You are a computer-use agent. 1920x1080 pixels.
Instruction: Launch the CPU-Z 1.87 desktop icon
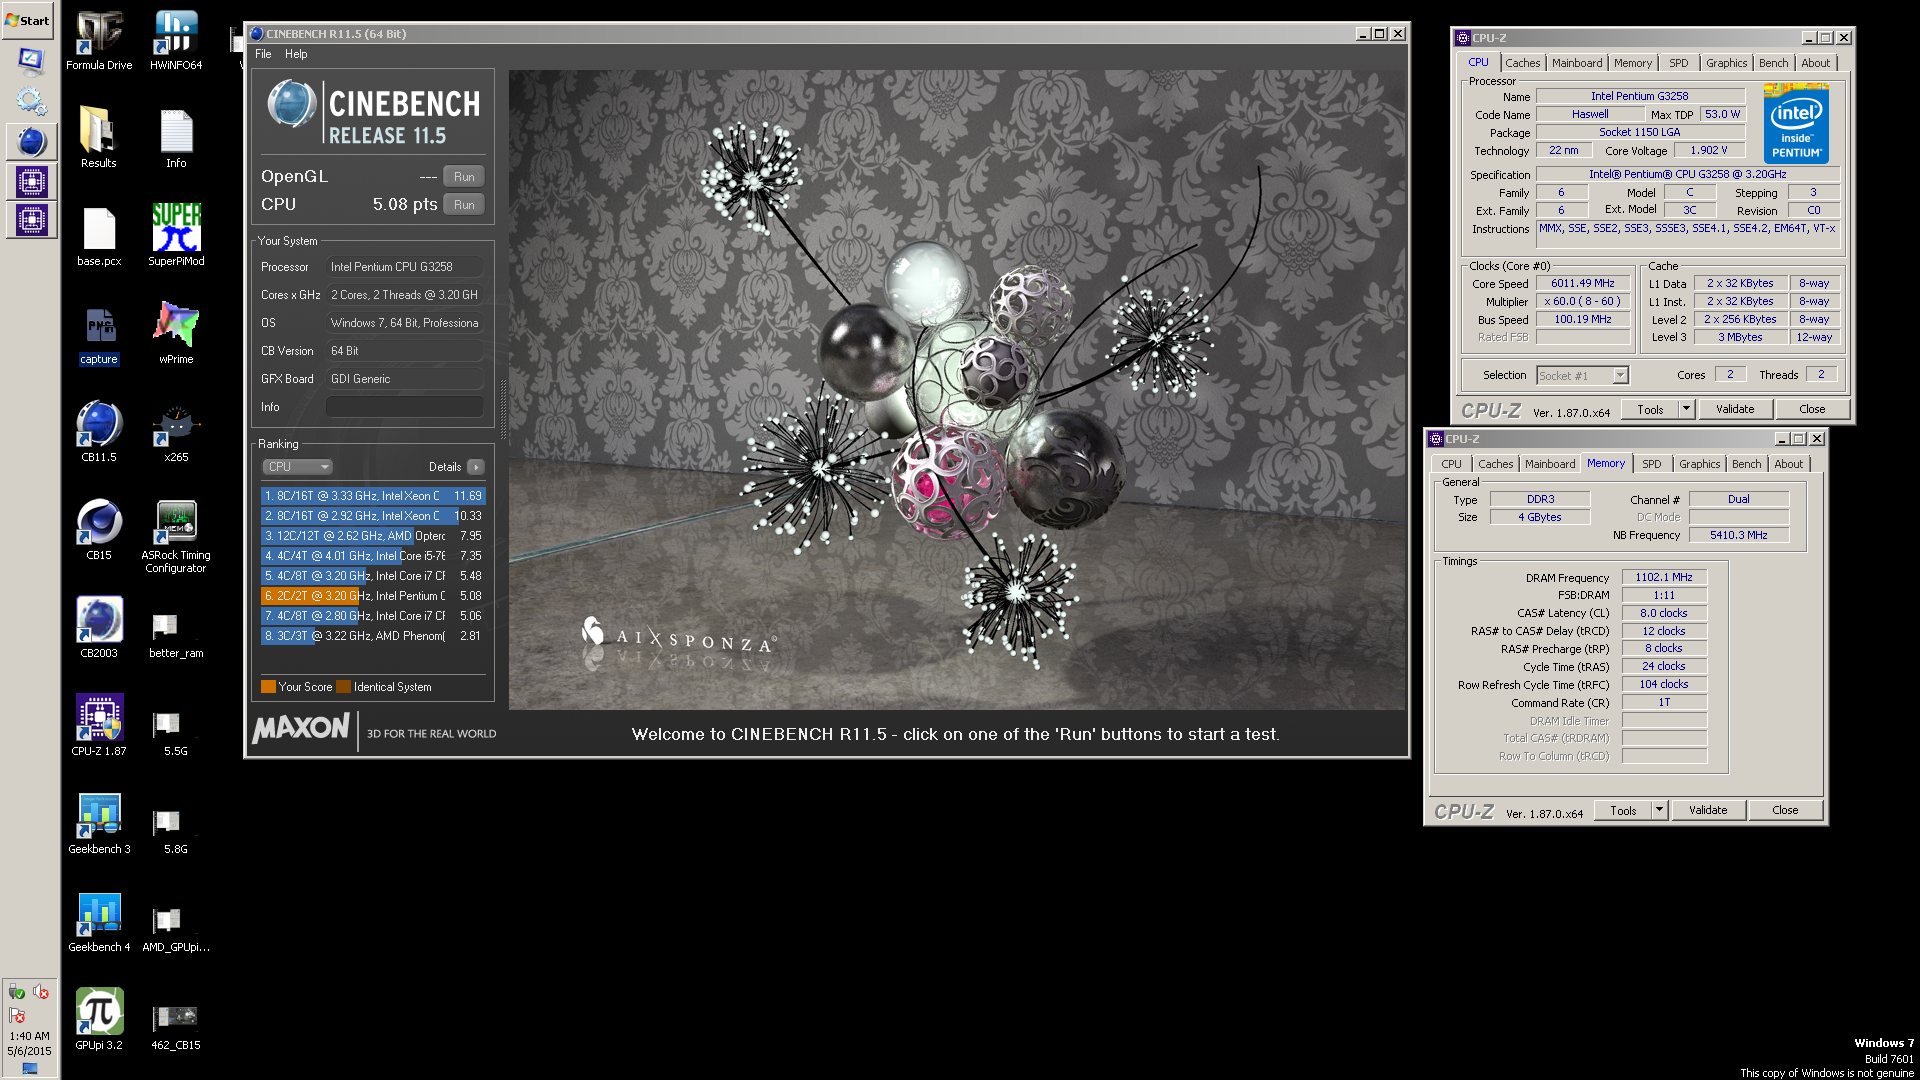99,726
